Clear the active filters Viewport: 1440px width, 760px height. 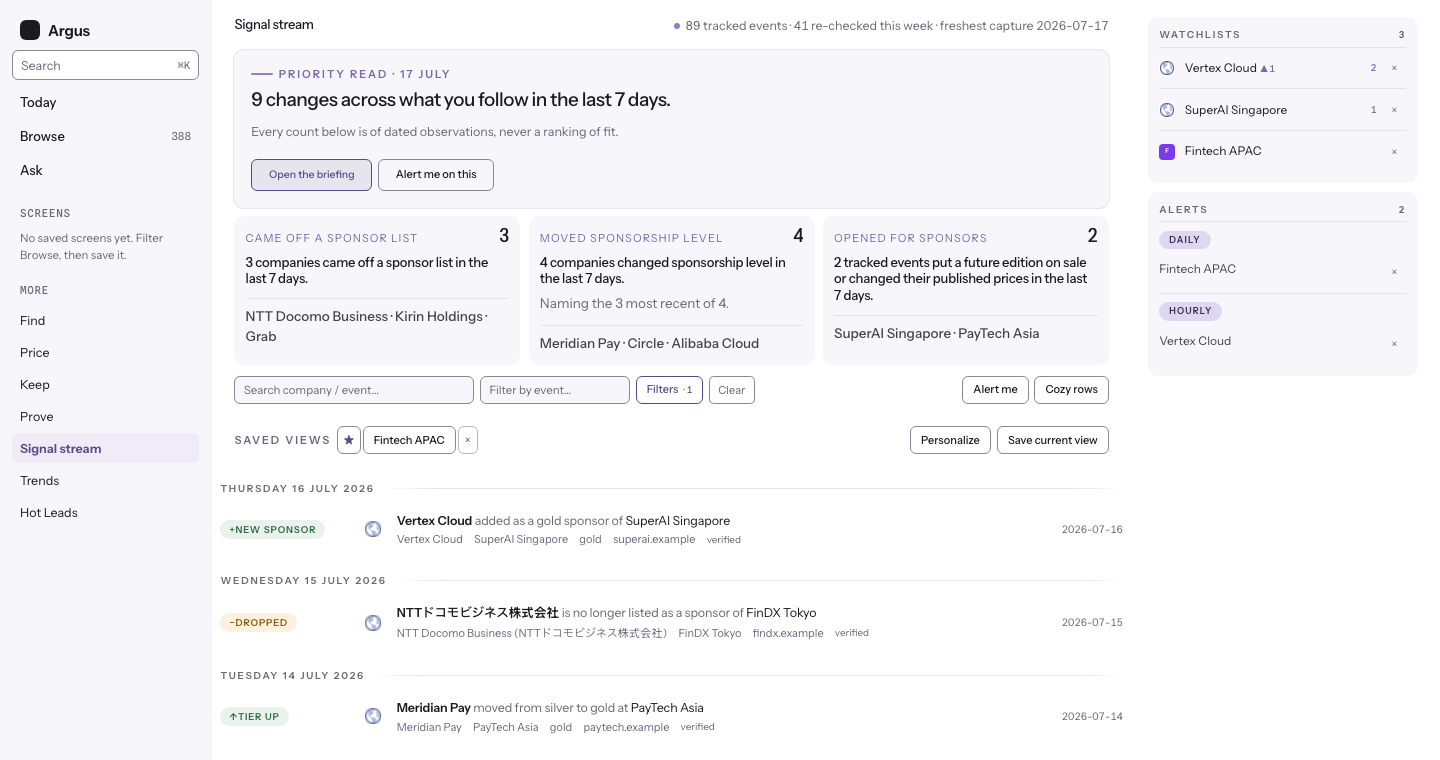(732, 390)
